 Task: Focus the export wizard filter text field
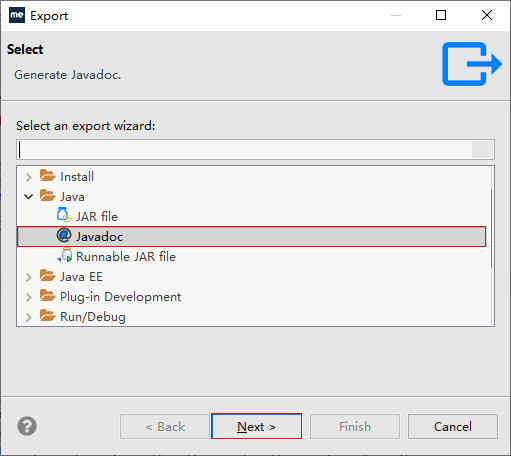pos(255,149)
